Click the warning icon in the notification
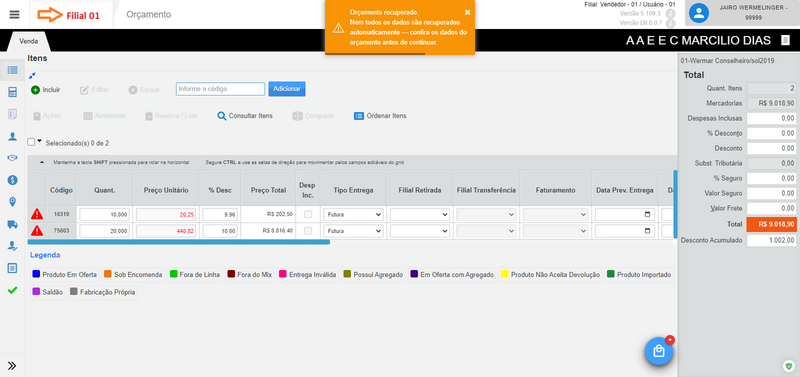800x377 pixels. pos(338,28)
